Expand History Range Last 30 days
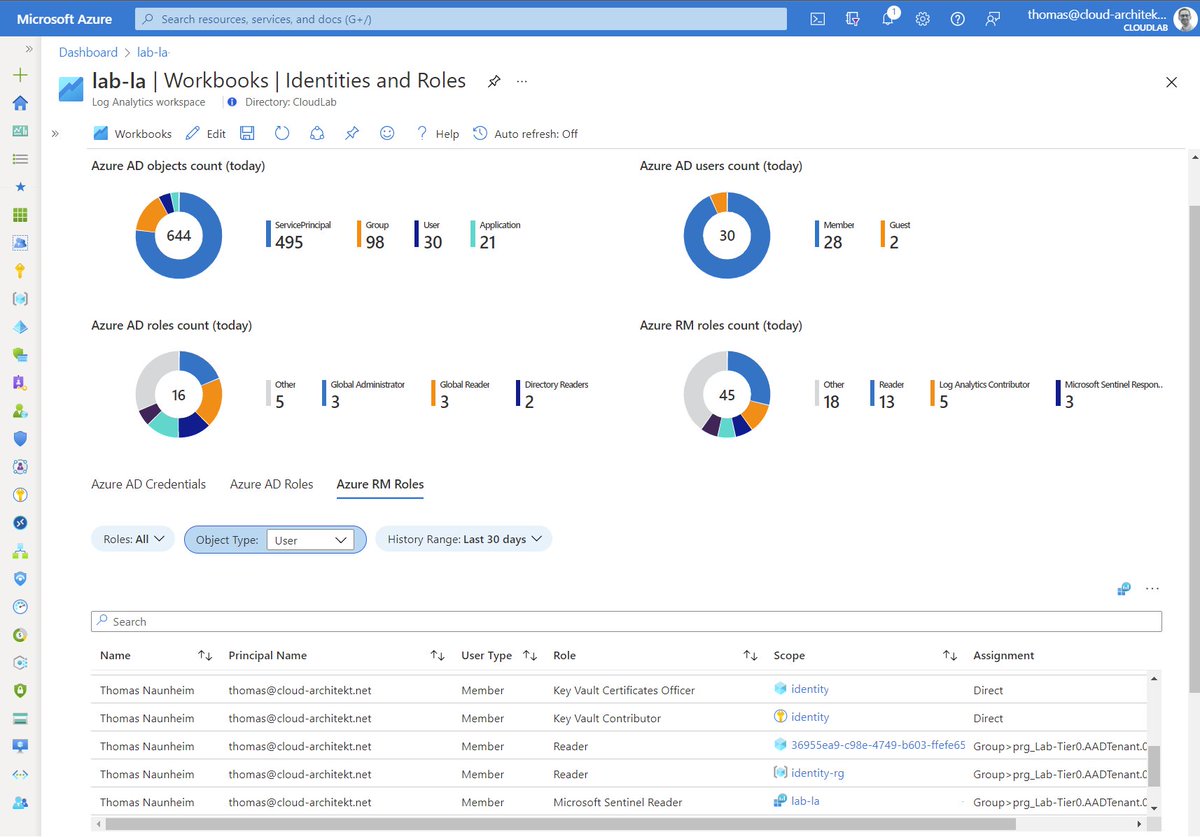1200x837 pixels. coord(464,539)
